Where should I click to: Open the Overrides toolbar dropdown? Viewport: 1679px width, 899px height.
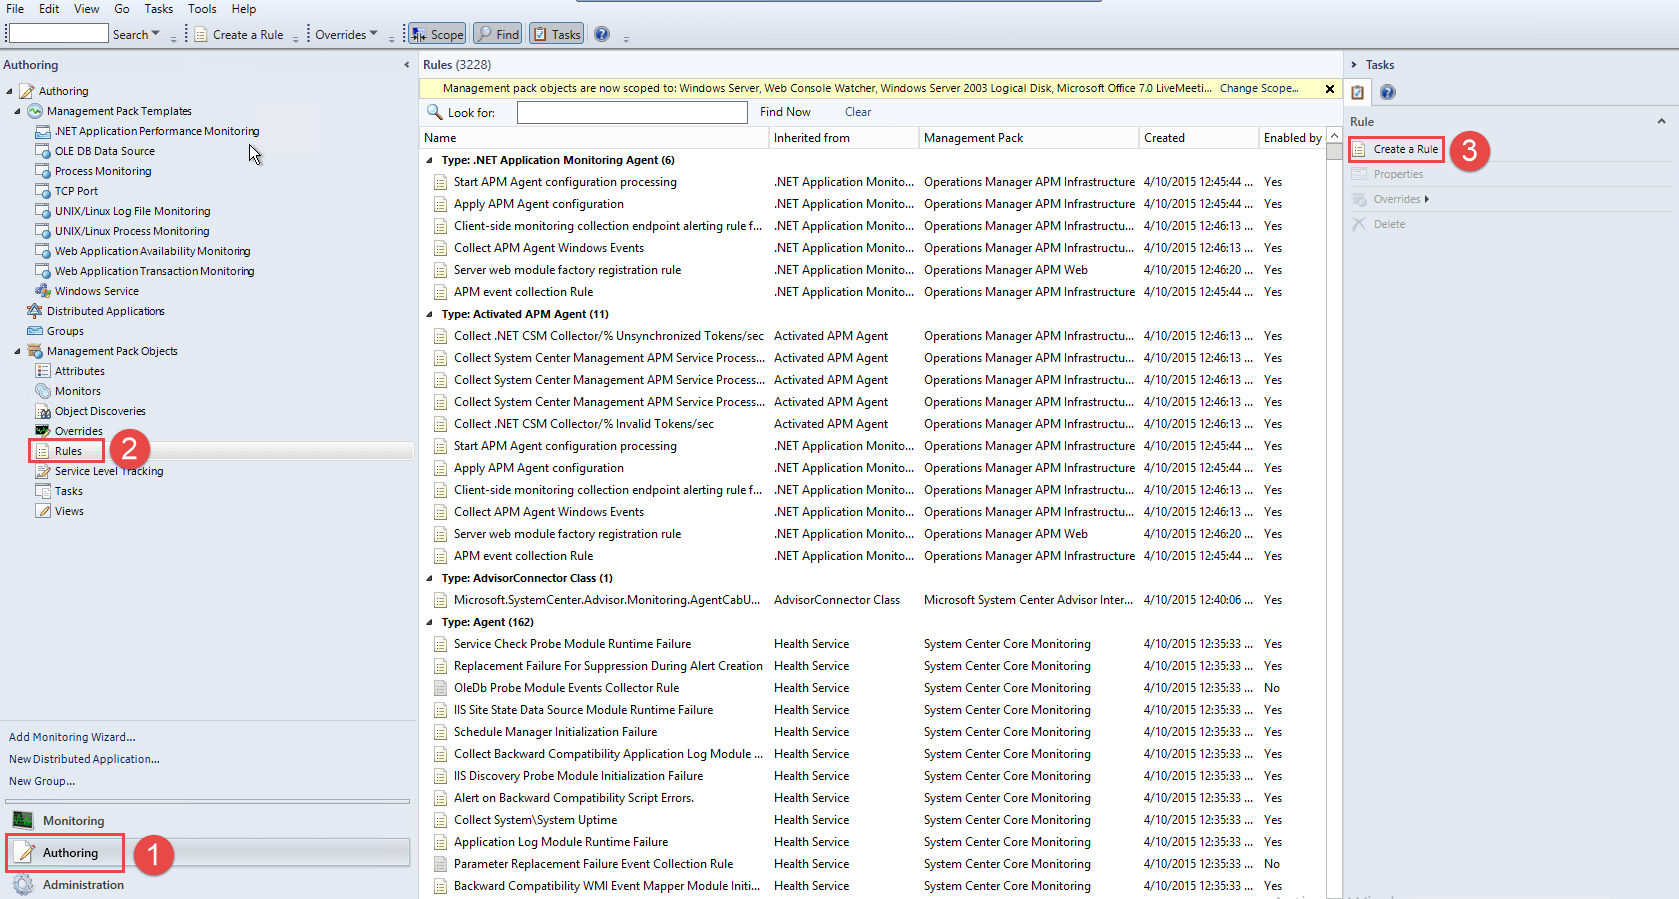point(347,35)
